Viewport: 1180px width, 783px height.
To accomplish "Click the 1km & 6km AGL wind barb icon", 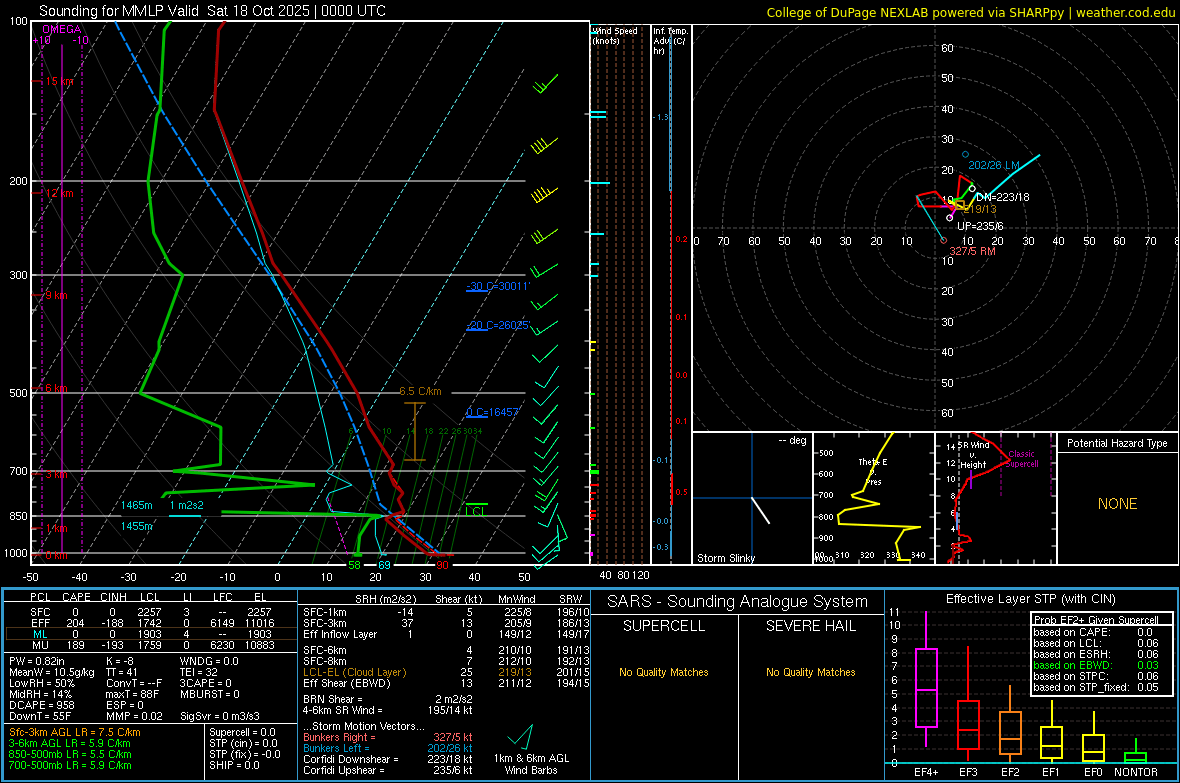I will pyautogui.click(x=522, y=736).
